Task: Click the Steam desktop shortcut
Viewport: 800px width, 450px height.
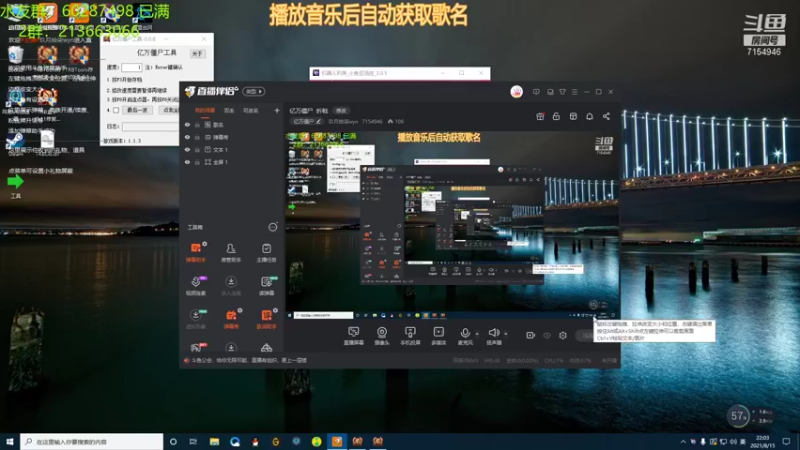Action: point(14,140)
